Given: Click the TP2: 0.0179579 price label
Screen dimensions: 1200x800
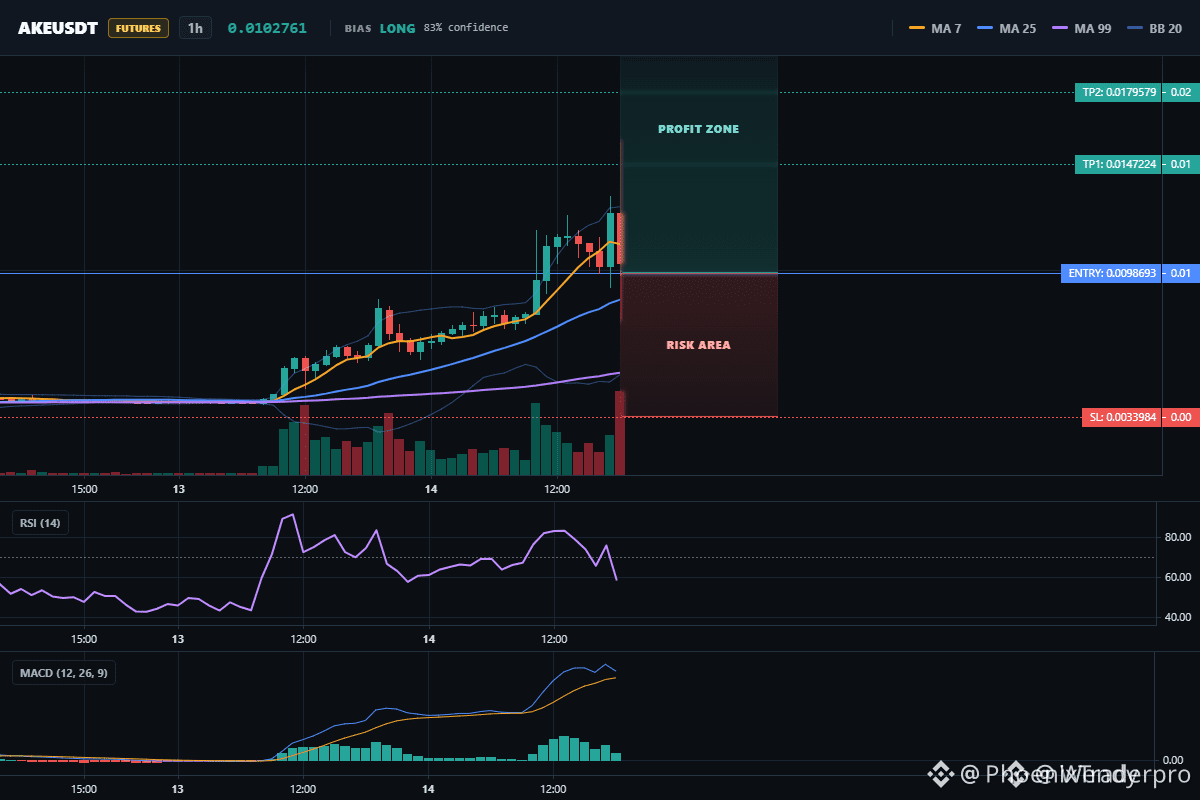Looking at the screenshot, I should click(1118, 92).
